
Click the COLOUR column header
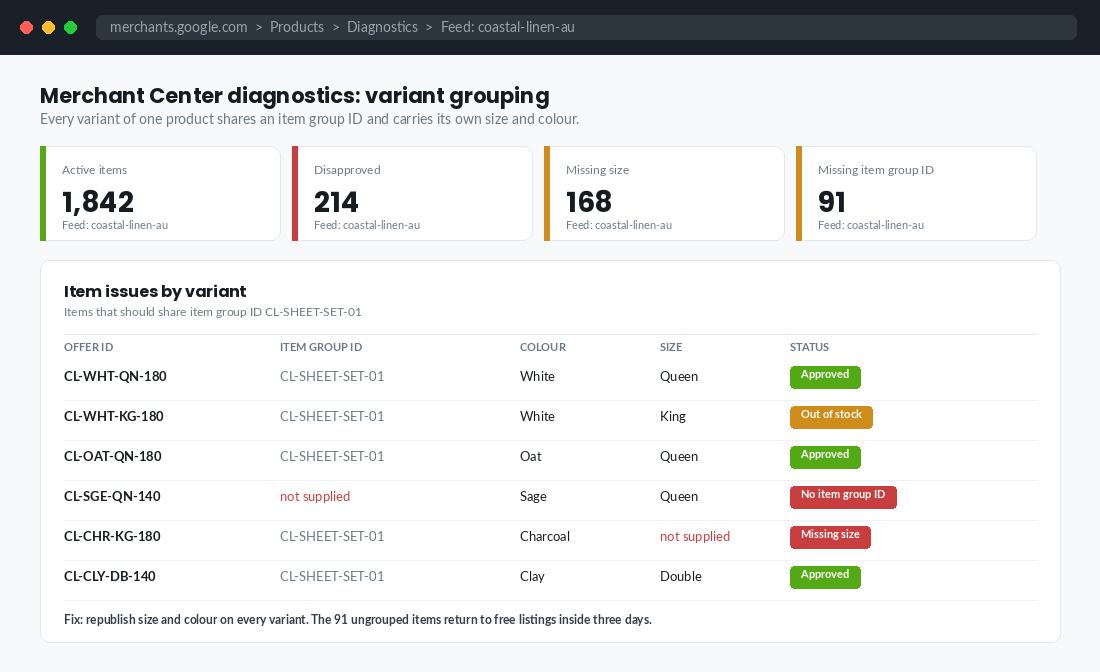pyautogui.click(x=543, y=347)
